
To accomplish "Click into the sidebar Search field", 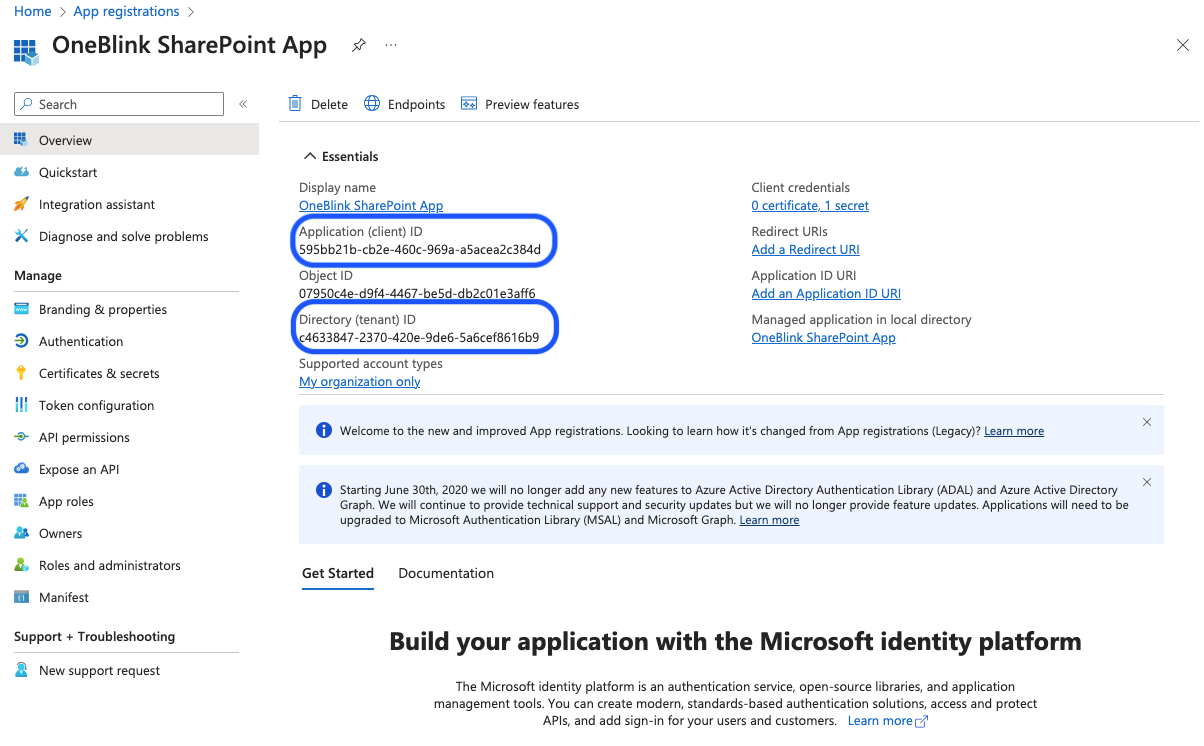I will [x=119, y=104].
